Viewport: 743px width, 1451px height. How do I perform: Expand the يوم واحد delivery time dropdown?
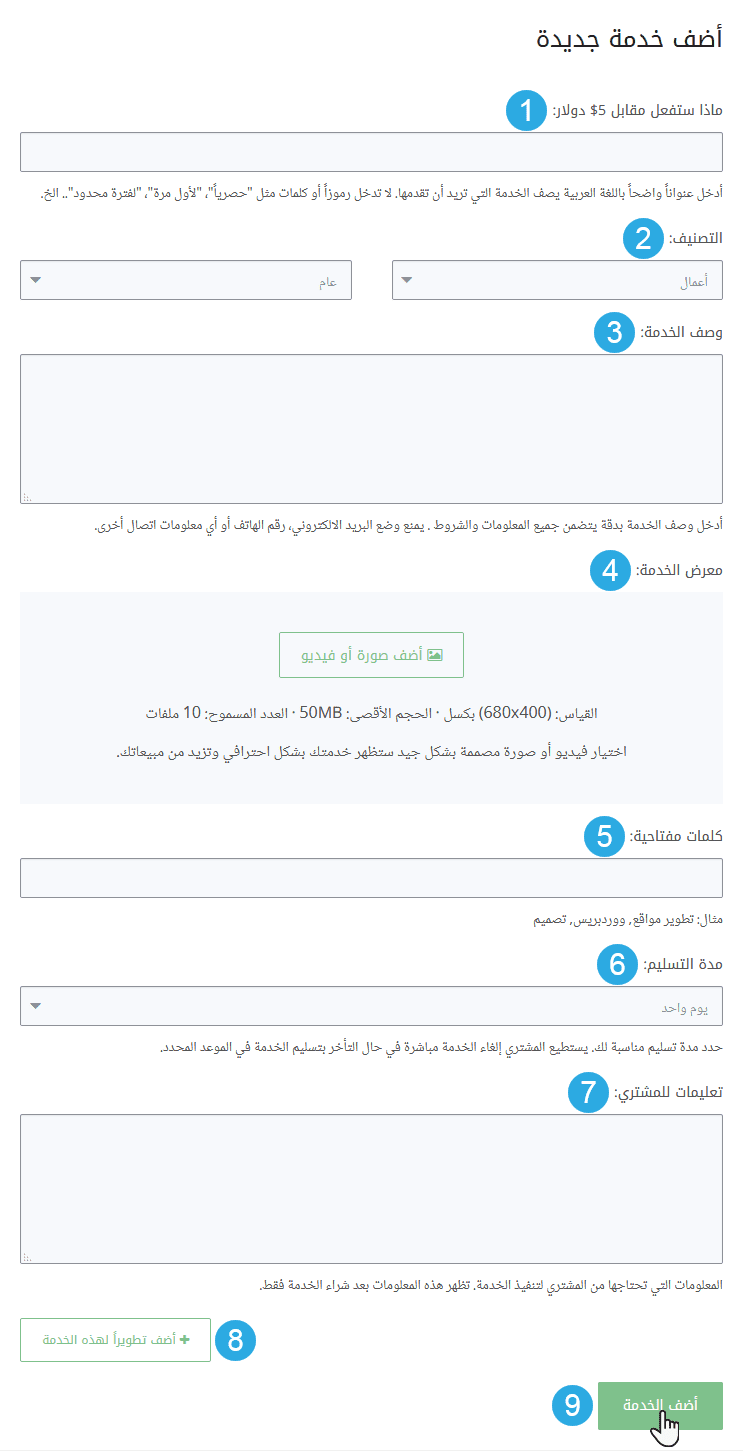(371, 1006)
